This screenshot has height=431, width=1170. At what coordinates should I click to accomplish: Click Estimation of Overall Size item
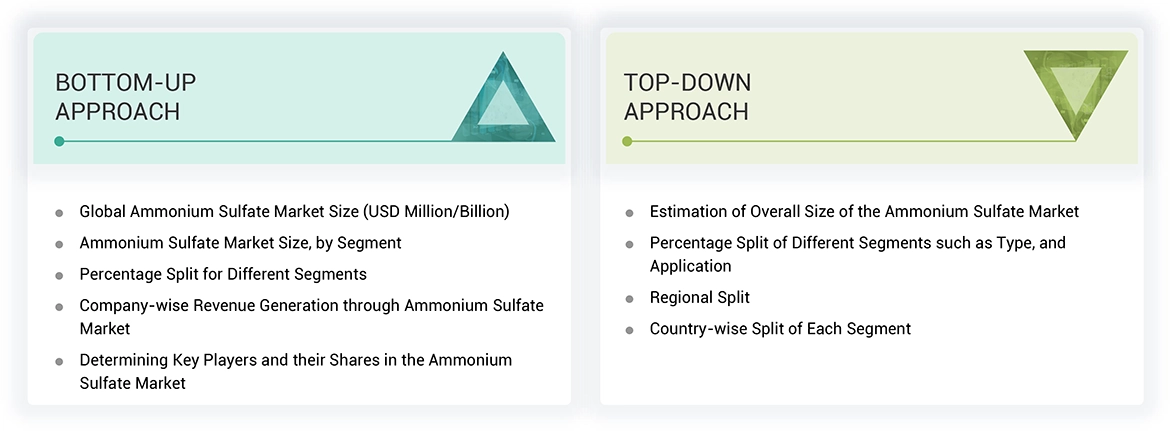[864, 212]
